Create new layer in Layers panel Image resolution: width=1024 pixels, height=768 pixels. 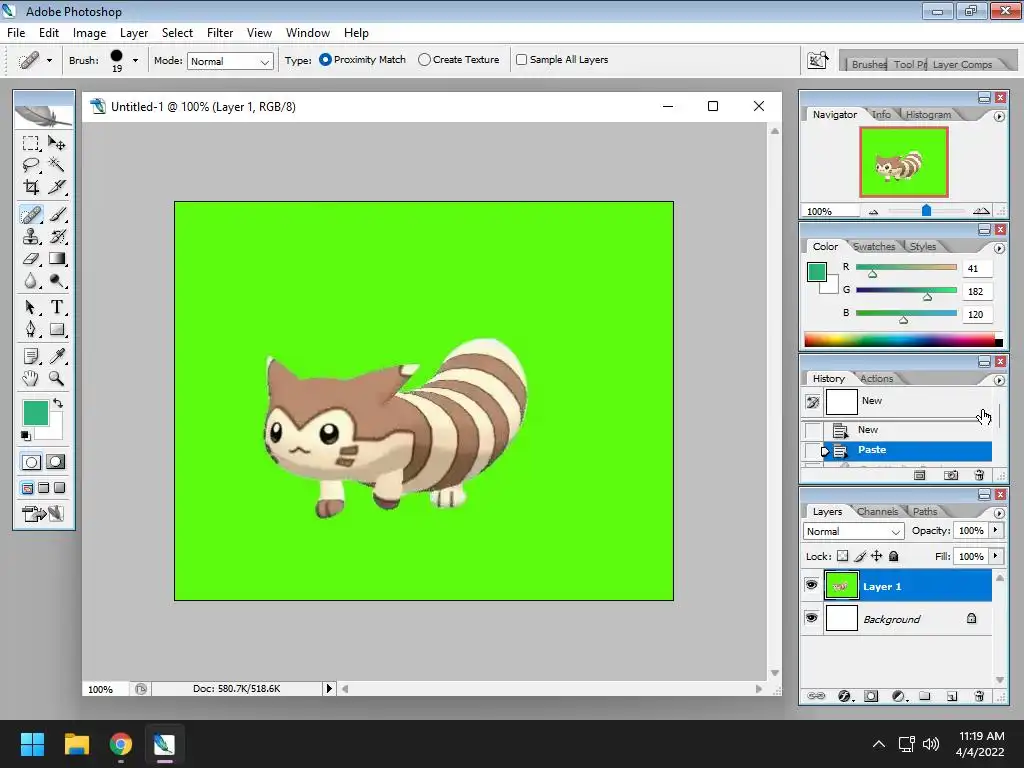[x=952, y=696]
